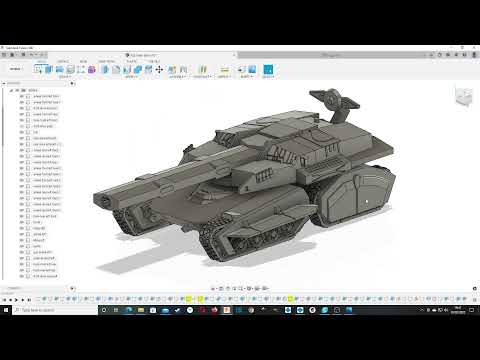Open the INSPECT group dropdown
Viewport: 480px width, 360px height.
pyautogui.click(x=224, y=77)
